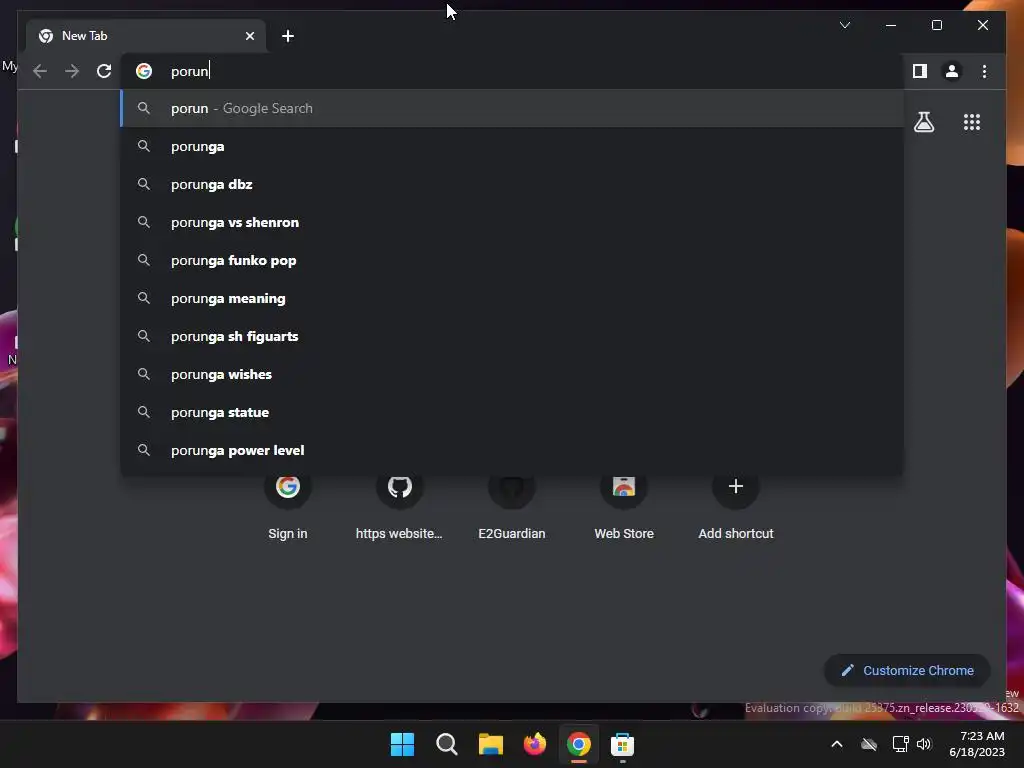Choose the 'porunga statue' suggestion
Viewport: 1024px width, 768px height.
512,412
